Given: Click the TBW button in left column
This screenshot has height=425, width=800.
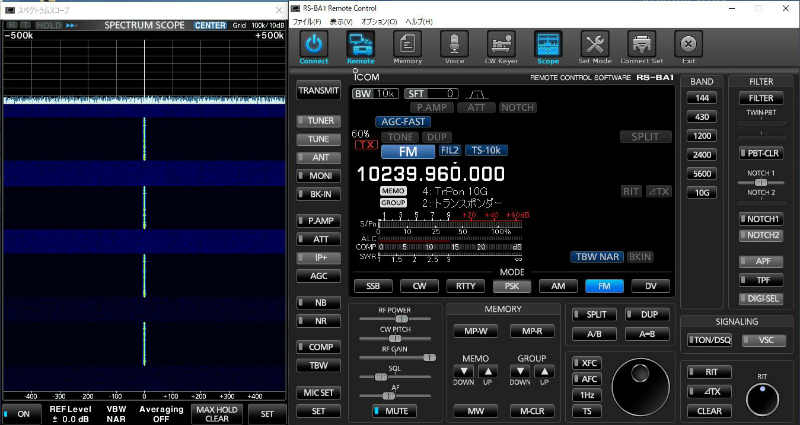Looking at the screenshot, I should 319,365.
